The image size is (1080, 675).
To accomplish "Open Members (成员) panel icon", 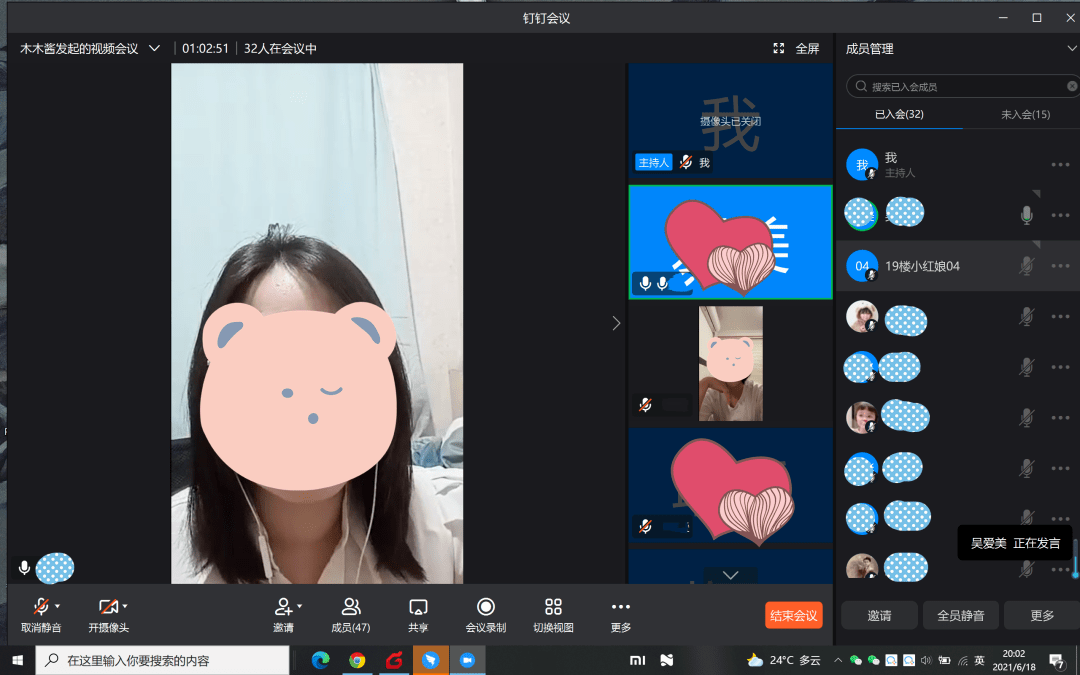I will (x=350, y=607).
